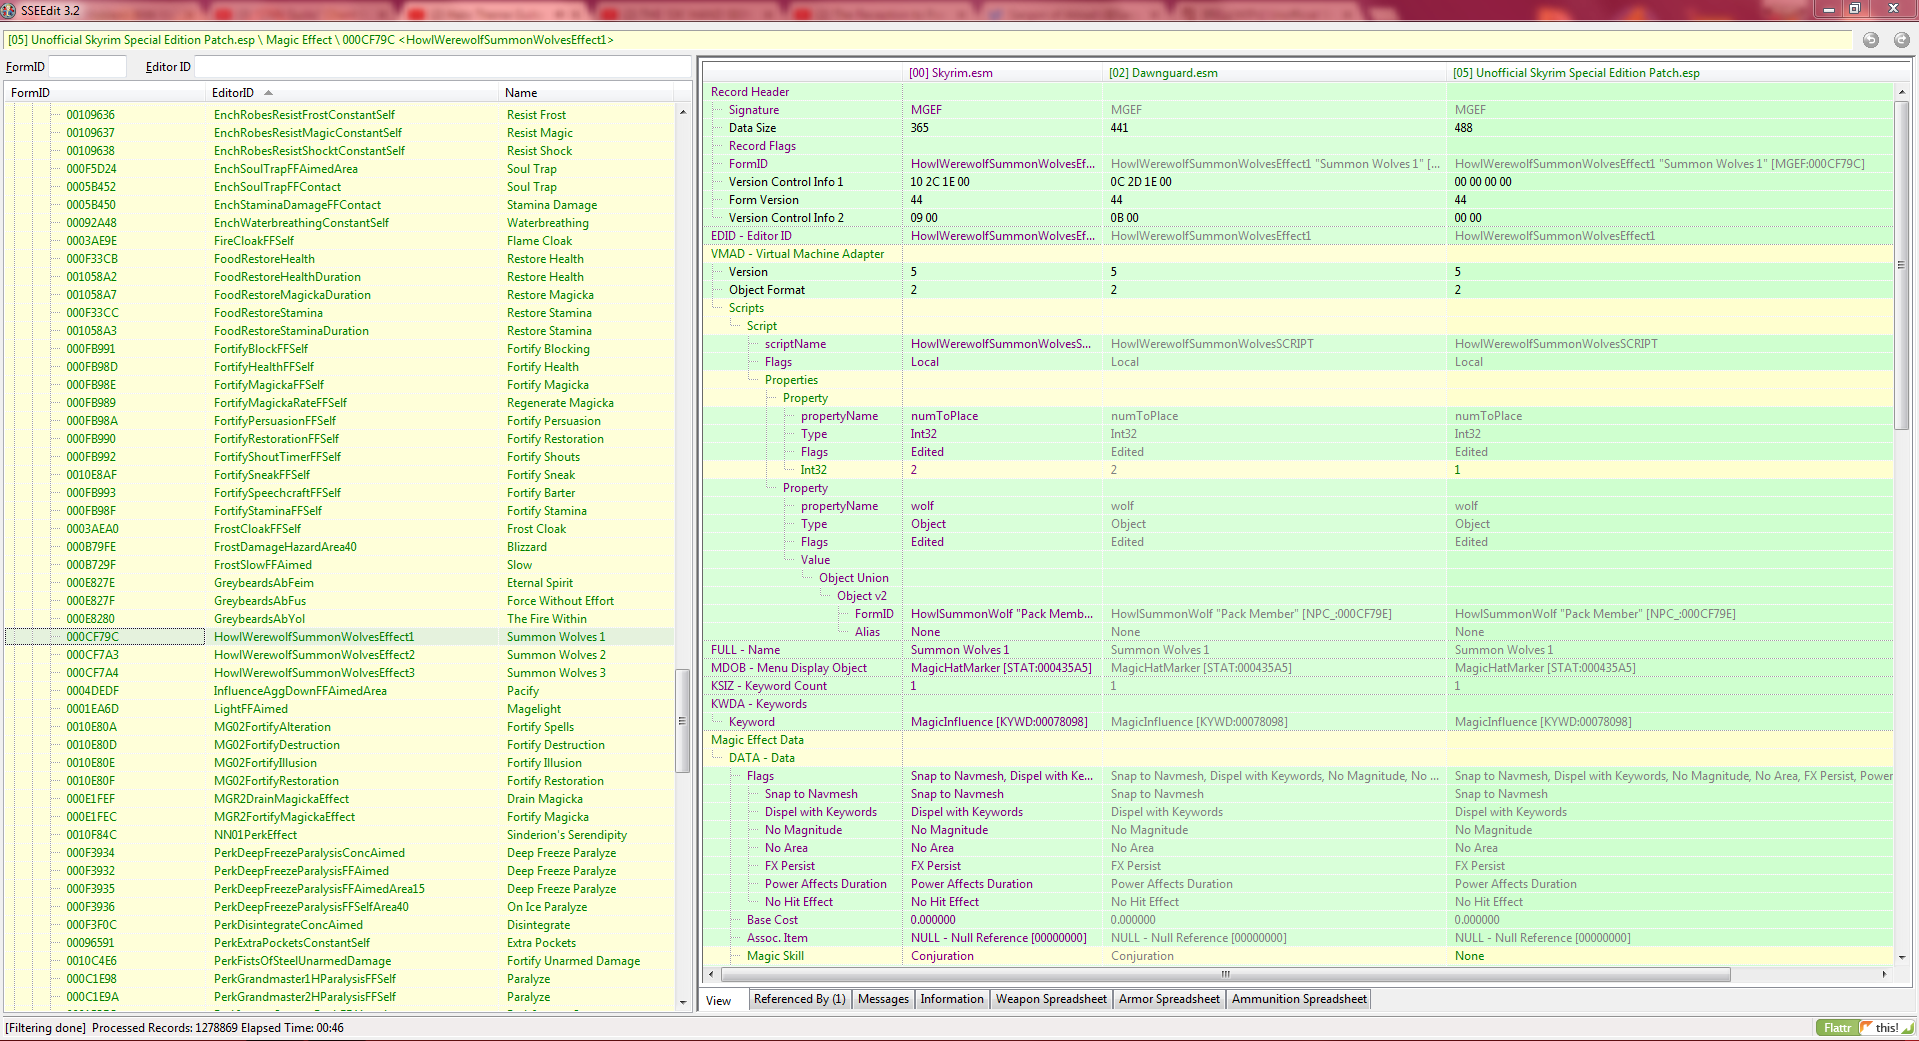Screen dimensions: 1919x1041
Task: Select the GreybeardsAbYol record row
Action: point(259,619)
